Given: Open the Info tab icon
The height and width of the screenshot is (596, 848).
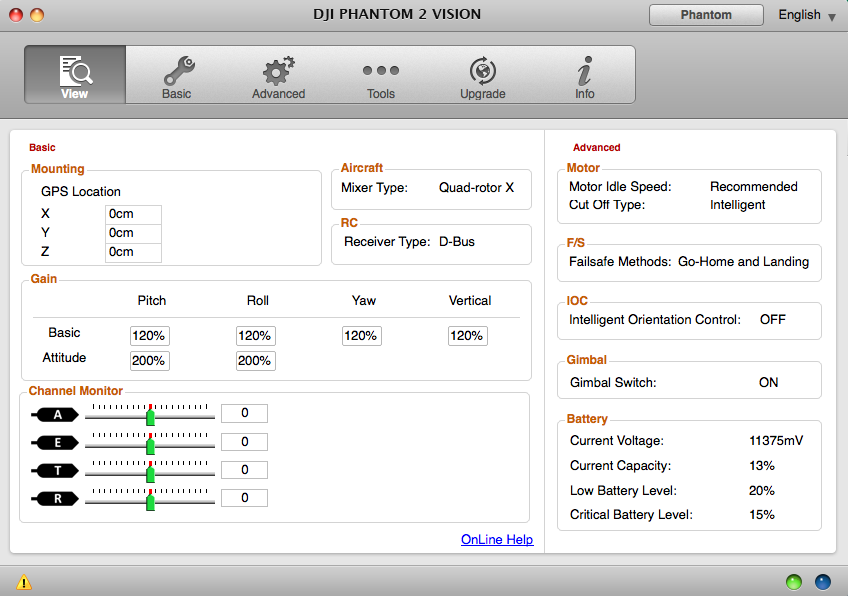Looking at the screenshot, I should [585, 71].
